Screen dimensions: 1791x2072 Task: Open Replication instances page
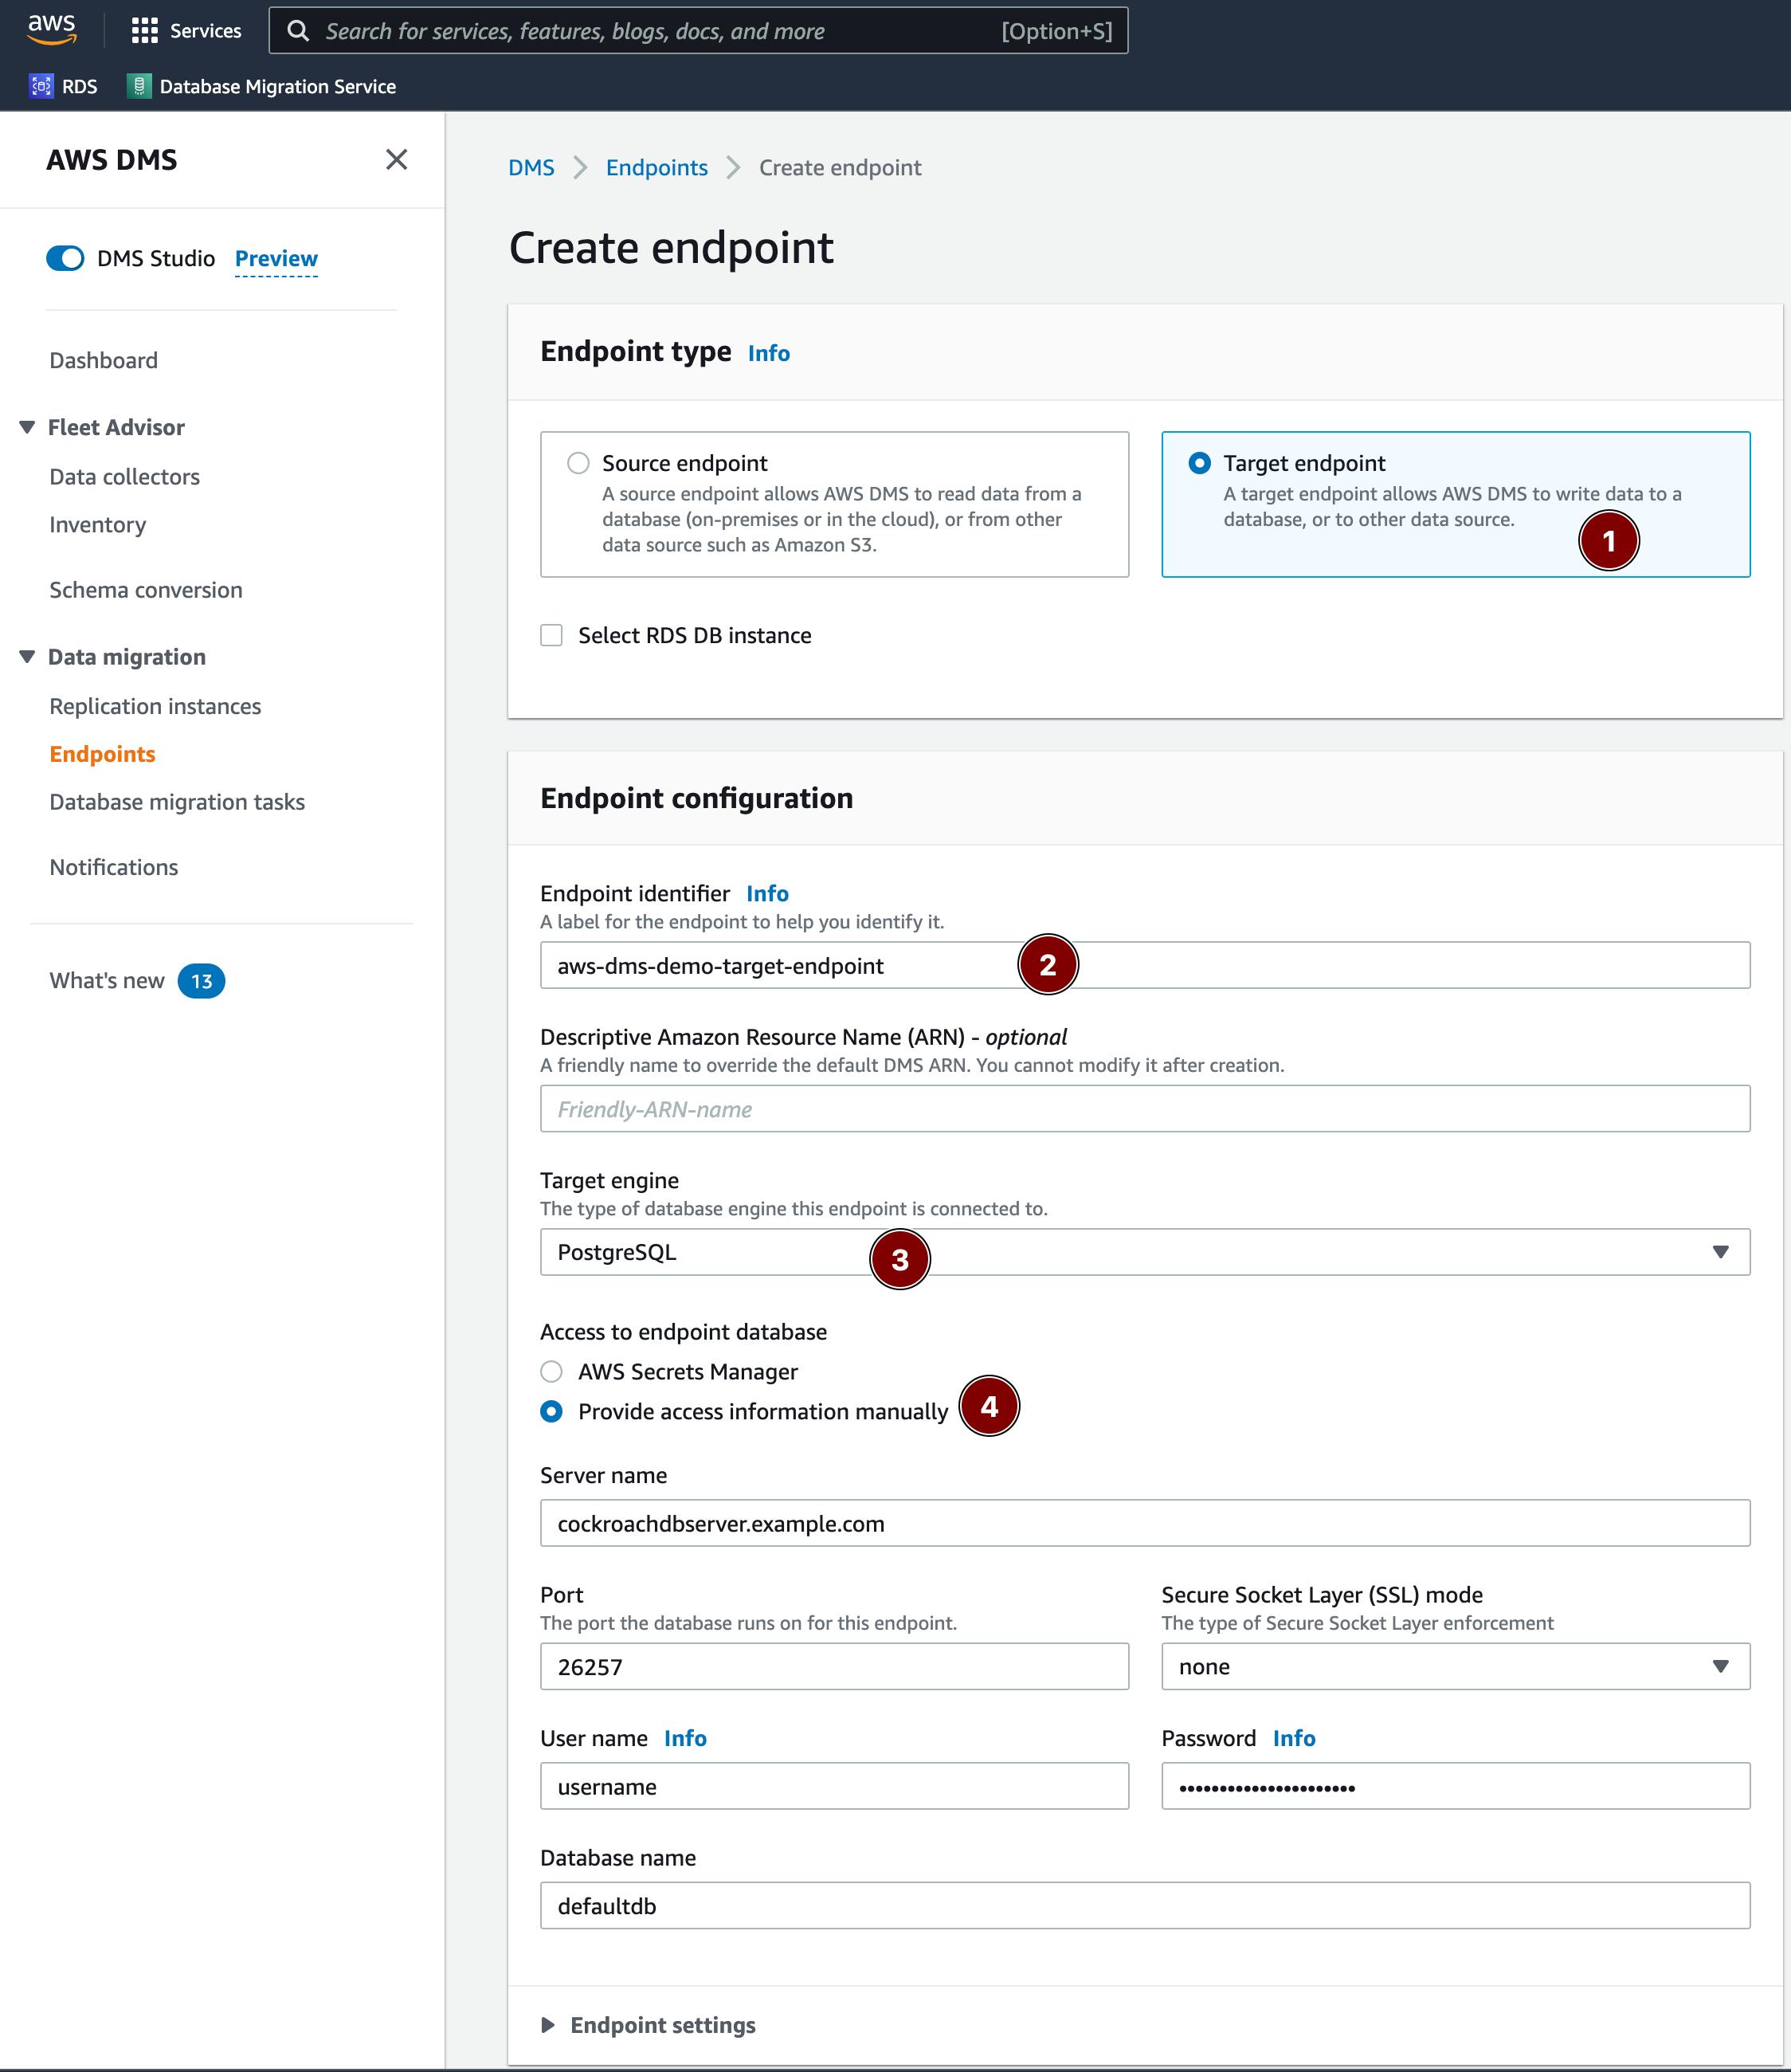click(x=155, y=706)
